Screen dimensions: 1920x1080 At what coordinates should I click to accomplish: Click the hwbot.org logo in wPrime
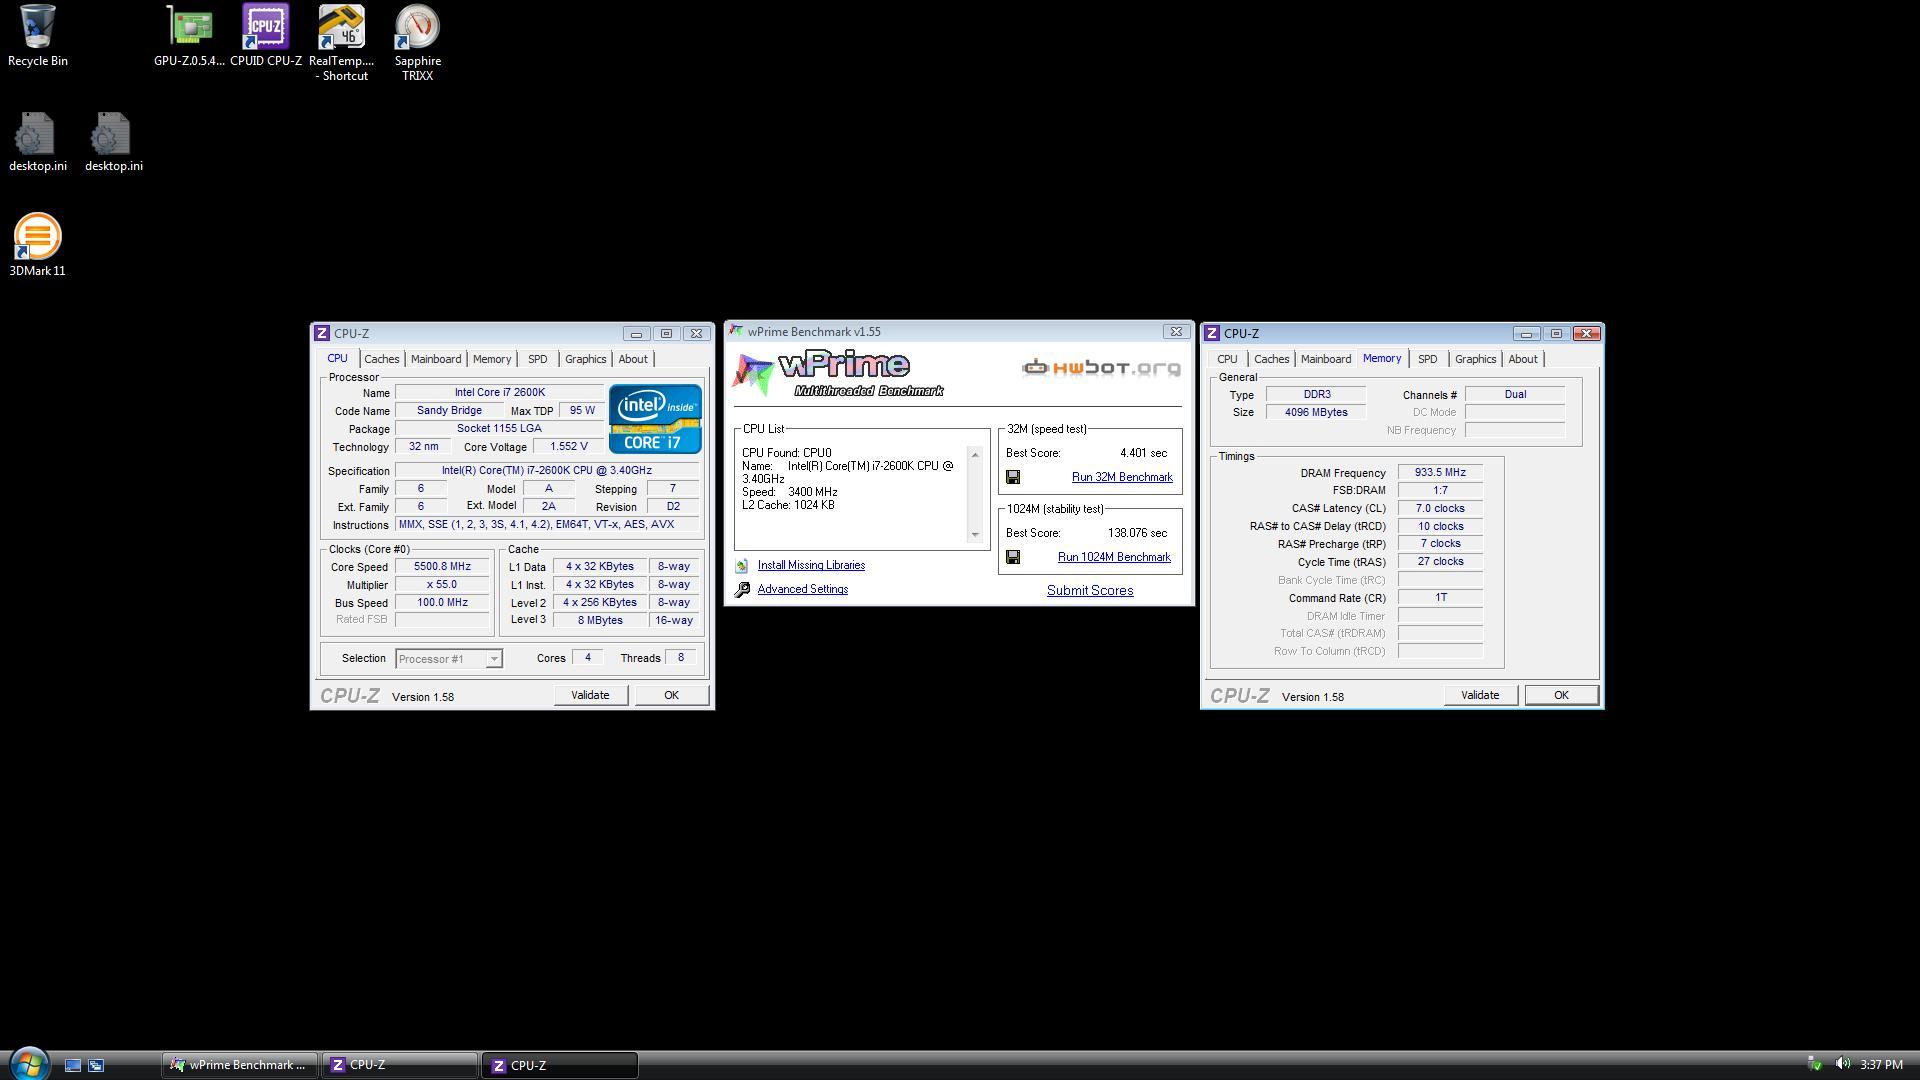click(x=1101, y=368)
